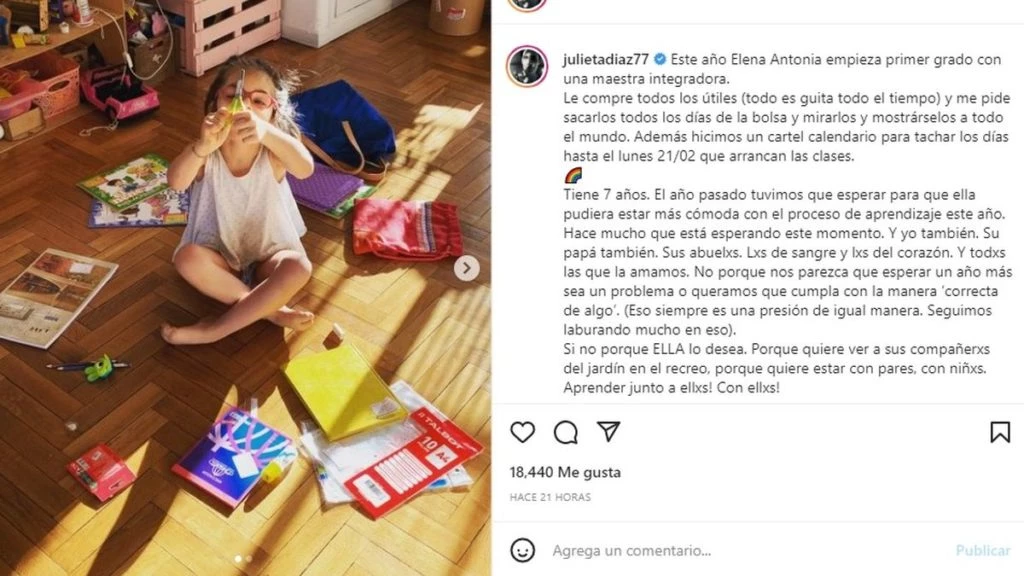The image size is (1024, 576).
Task: View the 18,440 Me gusta likes list
Action: click(566, 472)
